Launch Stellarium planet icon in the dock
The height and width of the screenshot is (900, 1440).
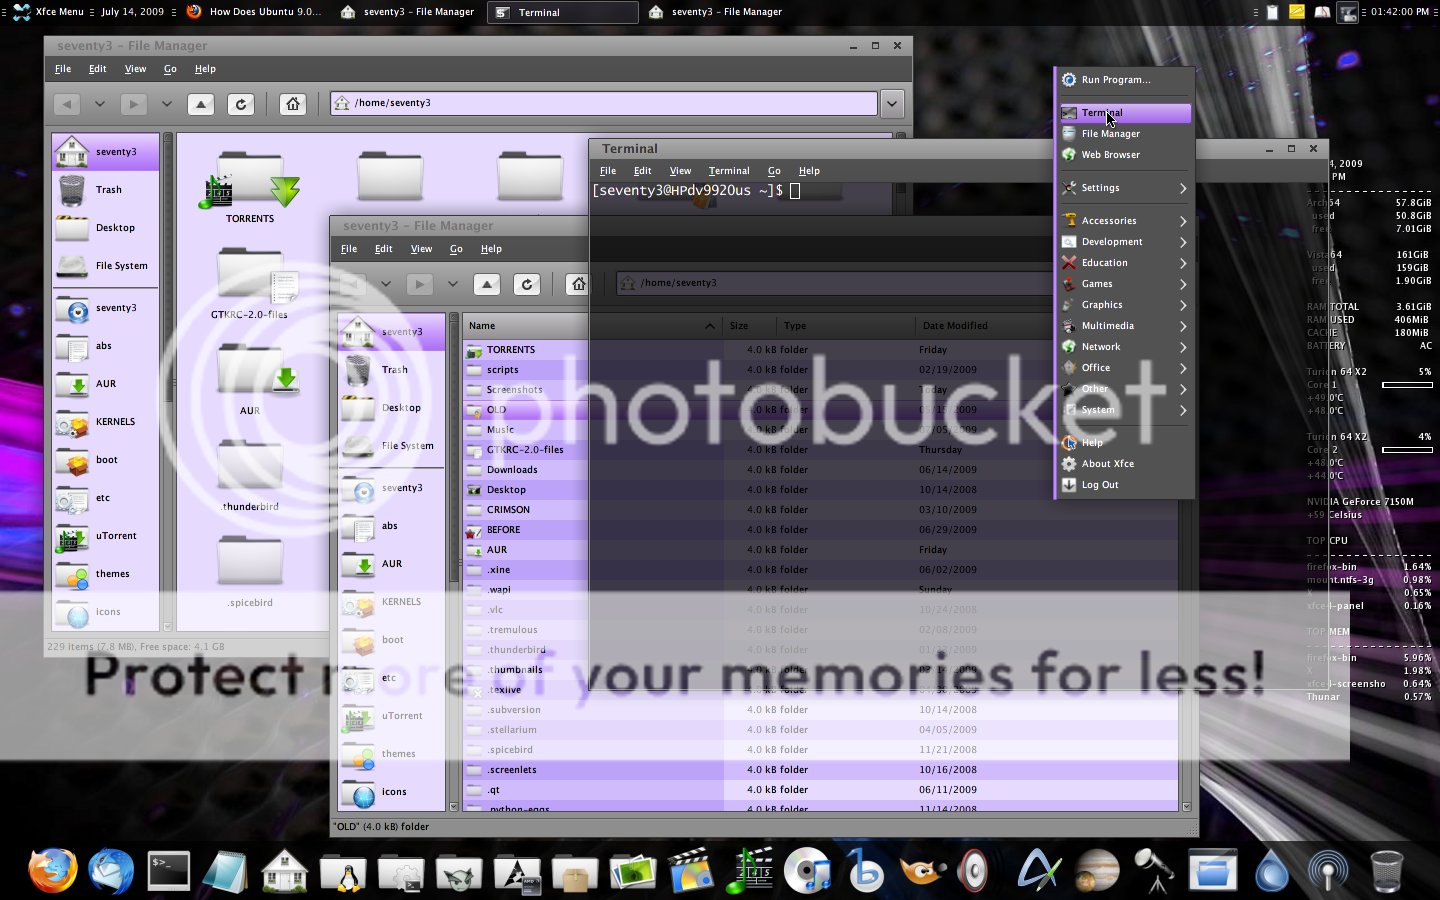pos(1096,871)
